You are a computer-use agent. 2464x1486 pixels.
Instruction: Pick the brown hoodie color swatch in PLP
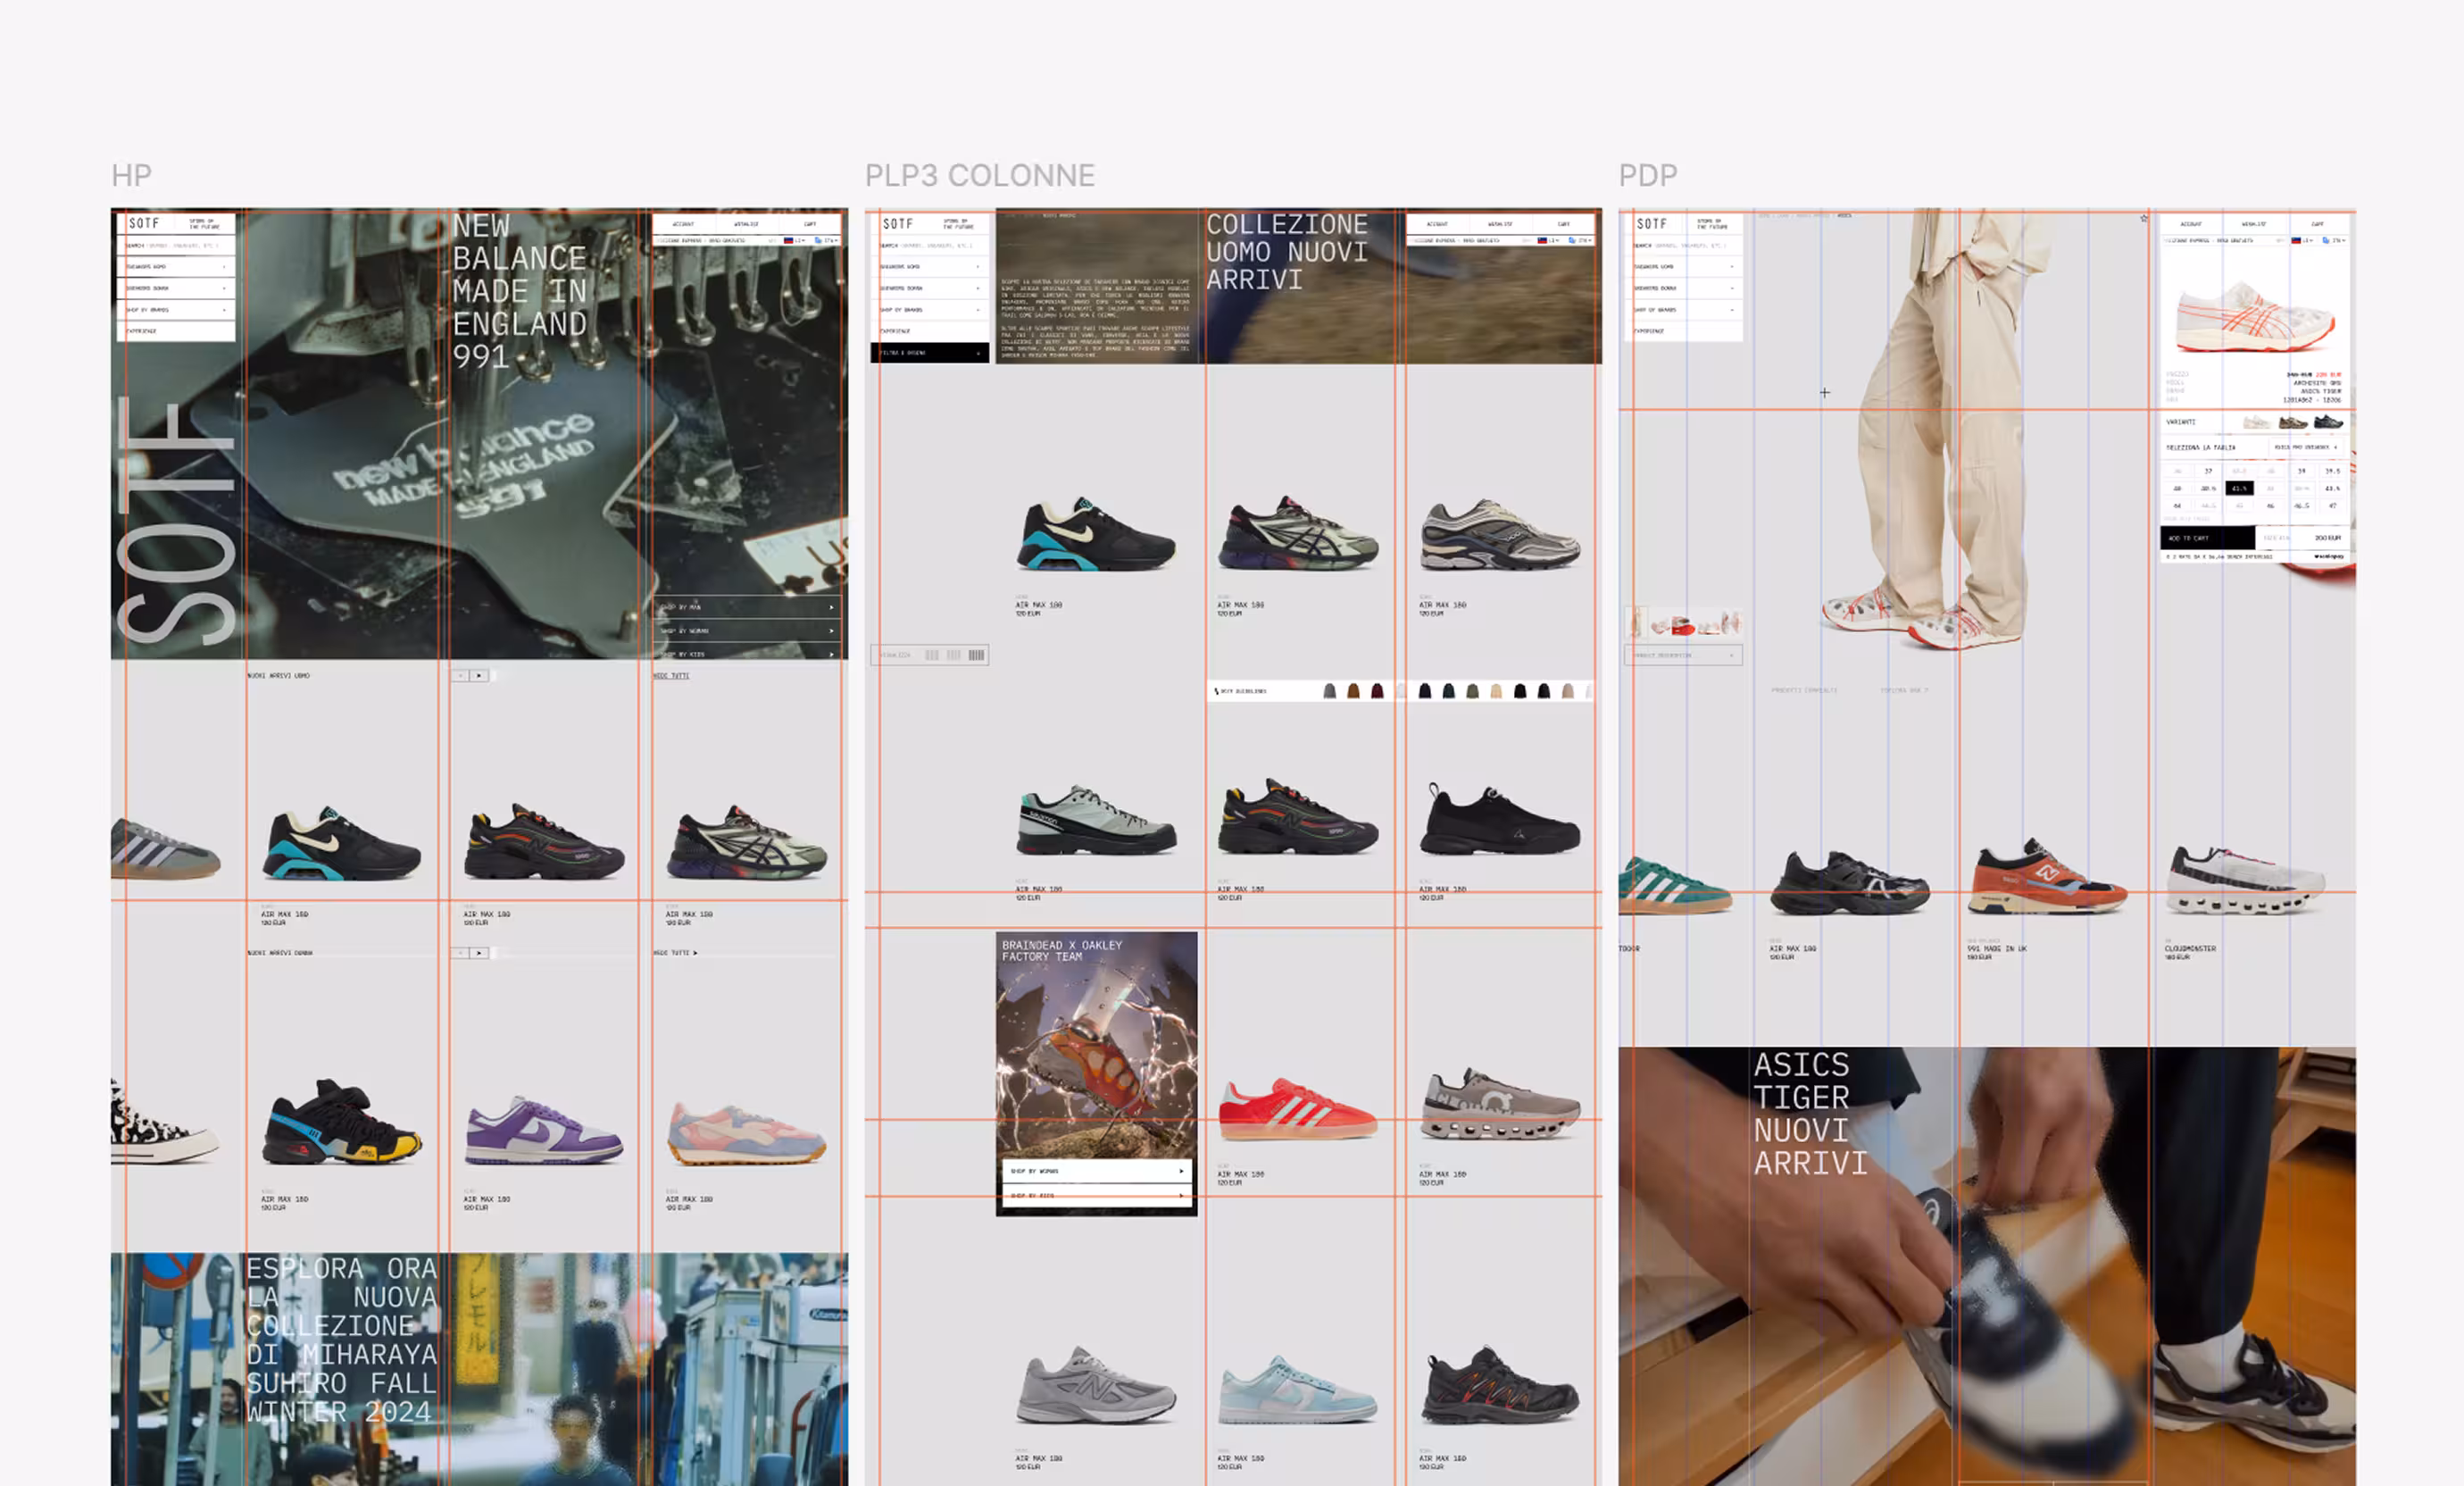click(1353, 691)
